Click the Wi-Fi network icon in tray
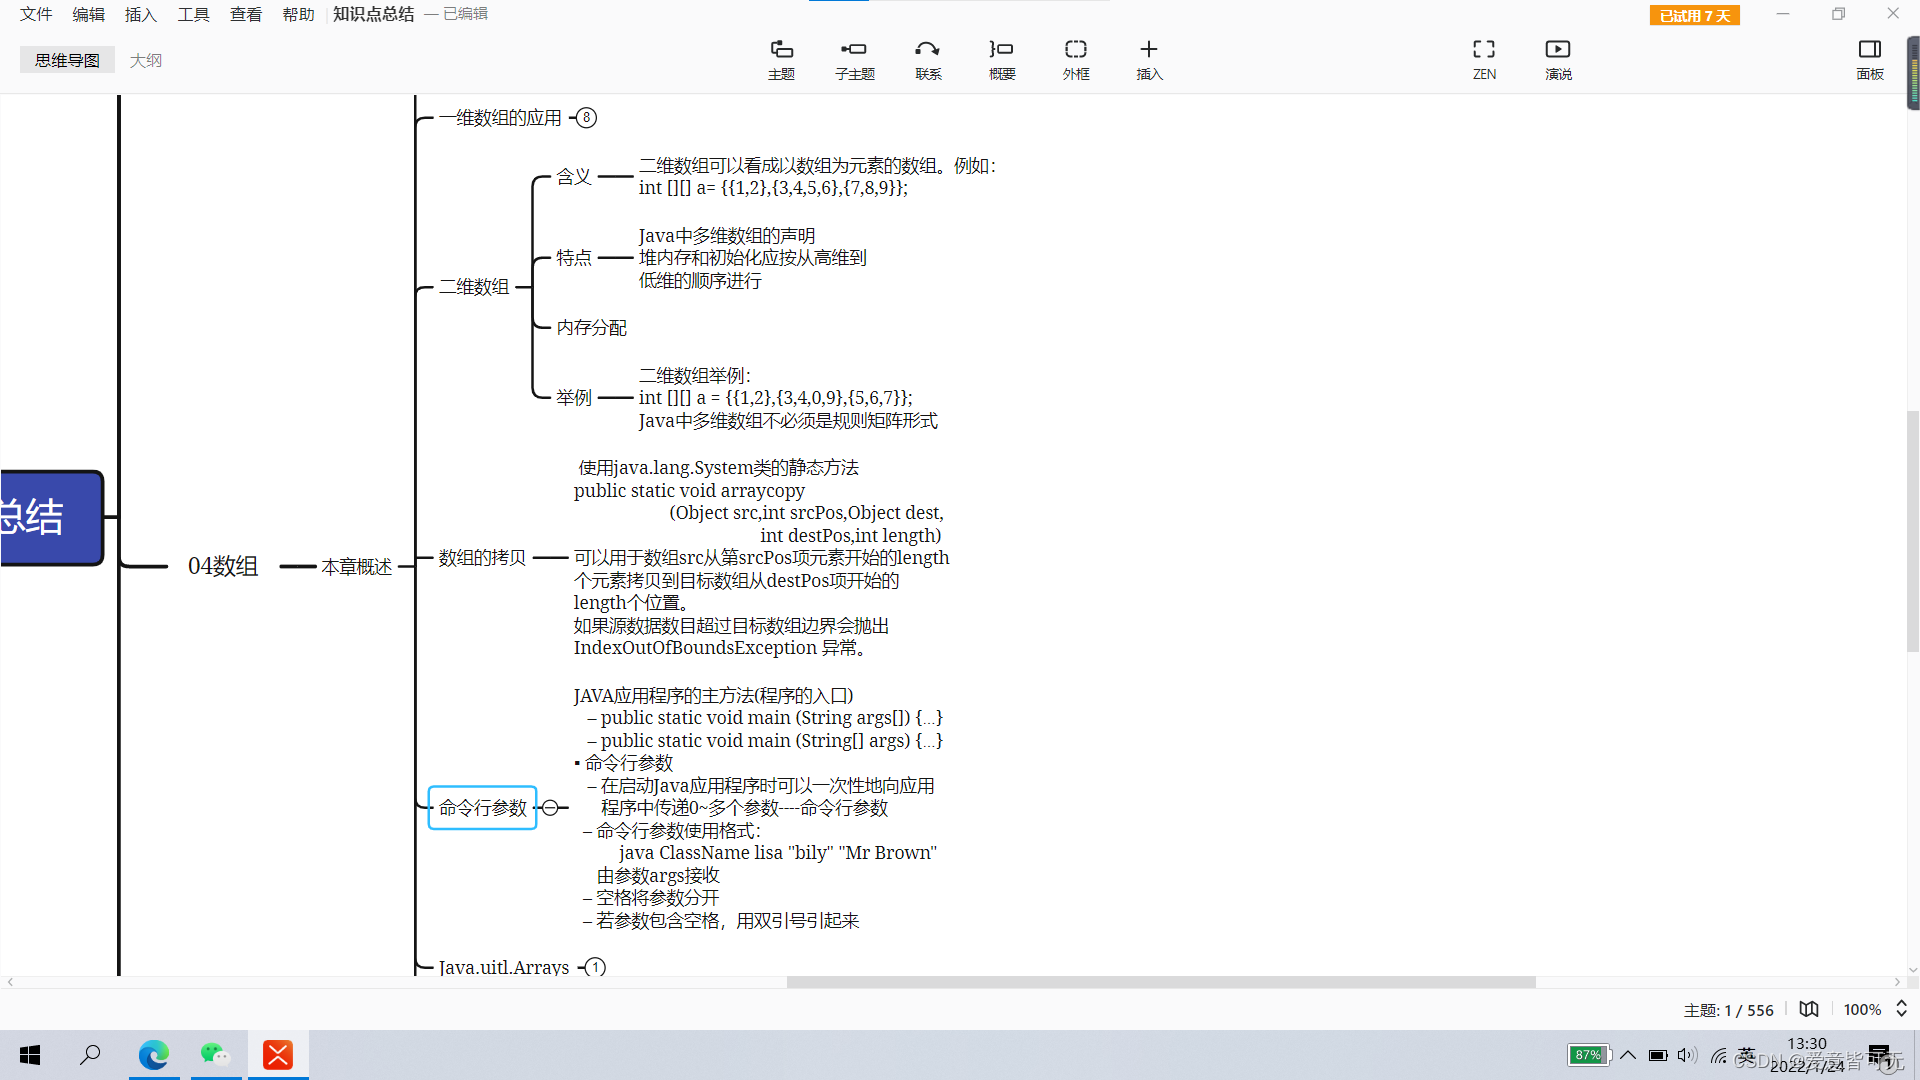1920x1080 pixels. [x=1719, y=1055]
